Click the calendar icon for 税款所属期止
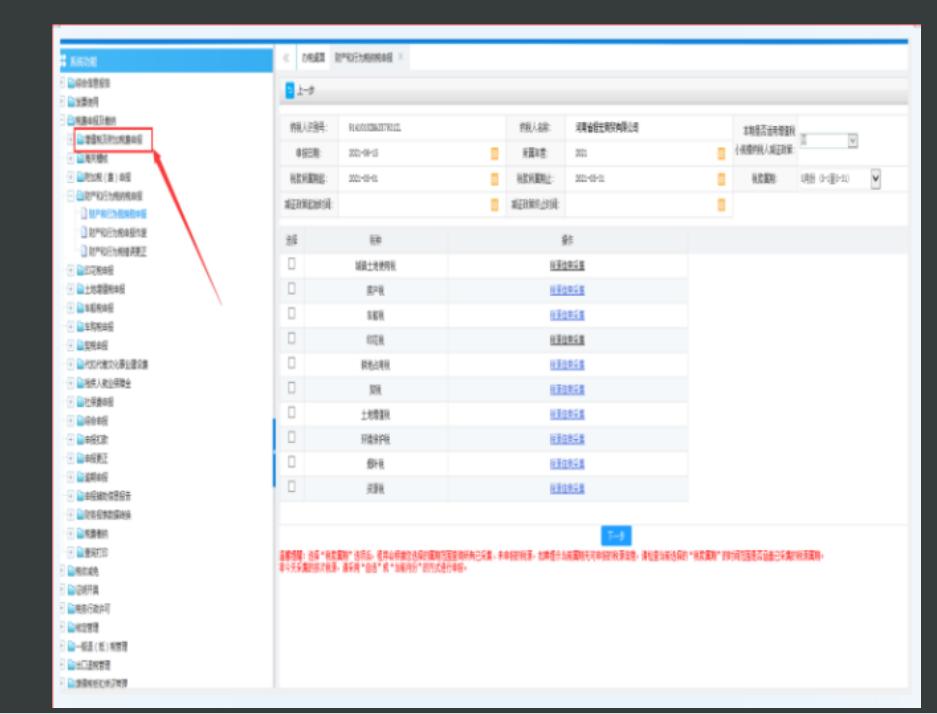The width and height of the screenshot is (937, 714). [722, 178]
